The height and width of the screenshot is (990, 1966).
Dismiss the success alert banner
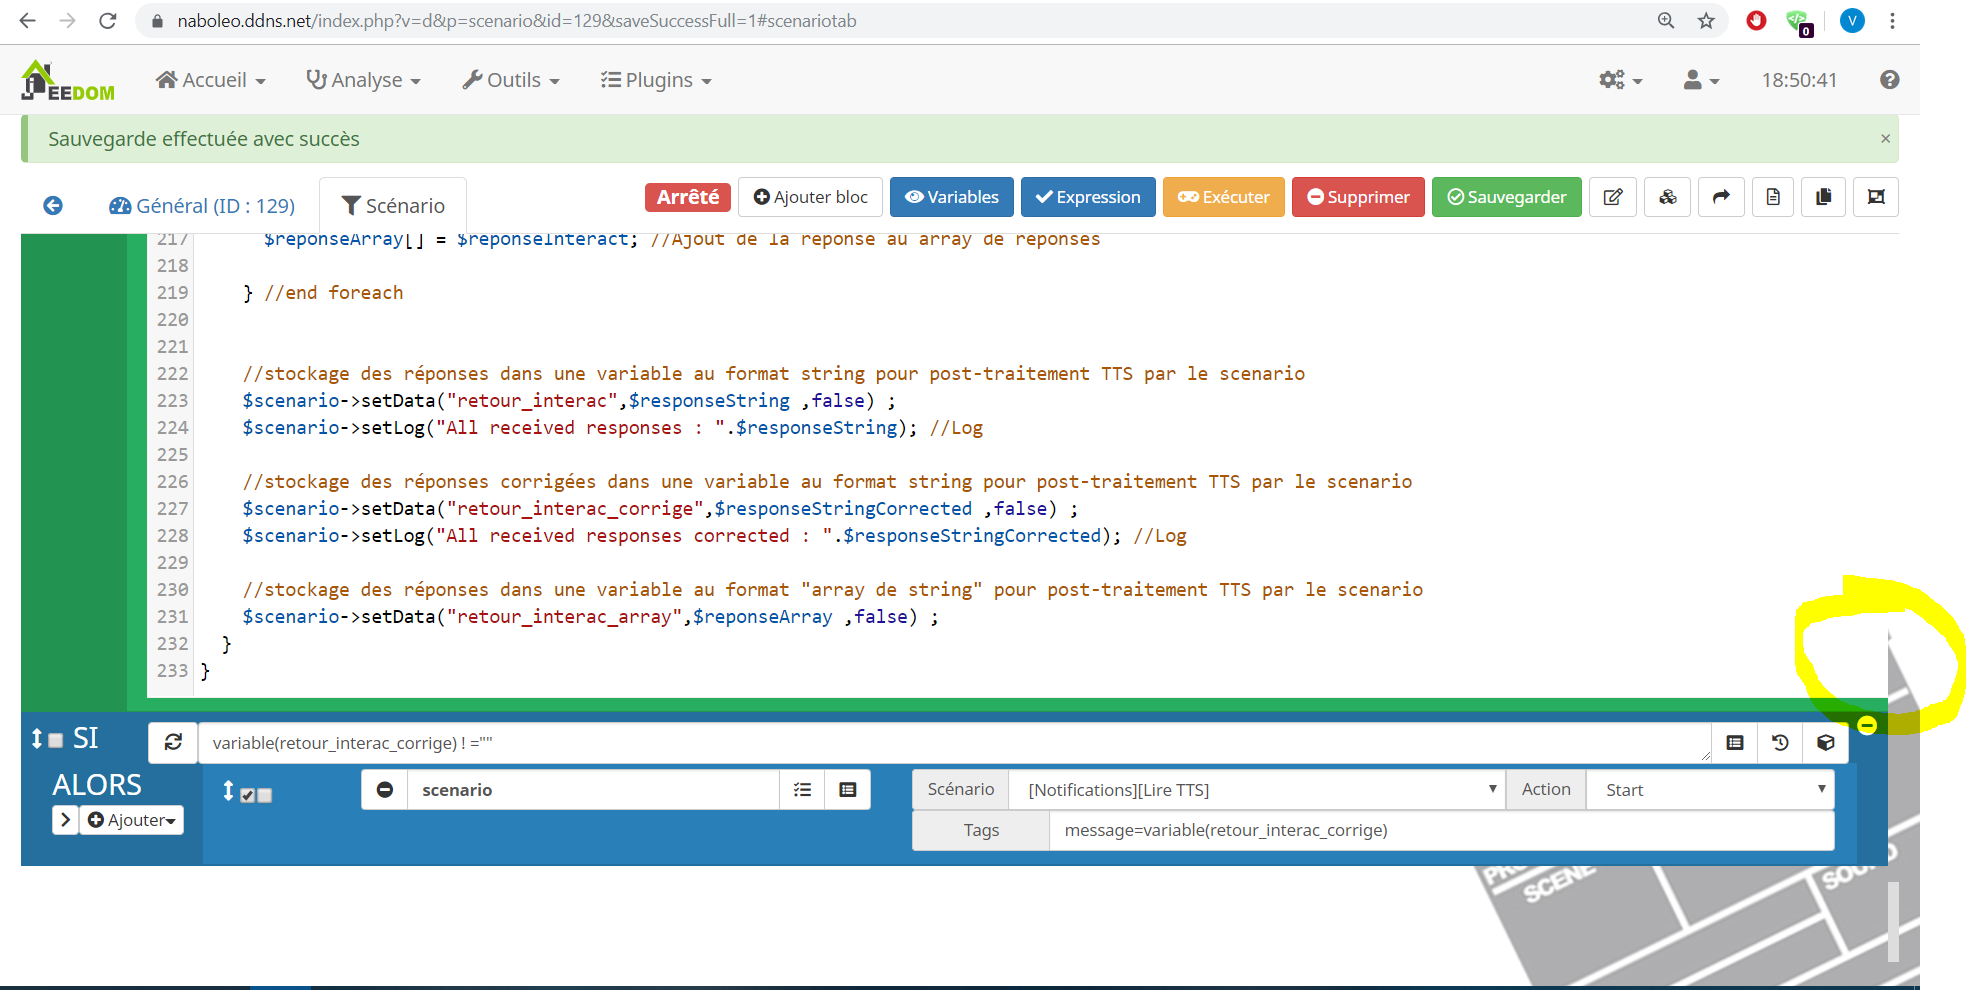pos(1885,139)
